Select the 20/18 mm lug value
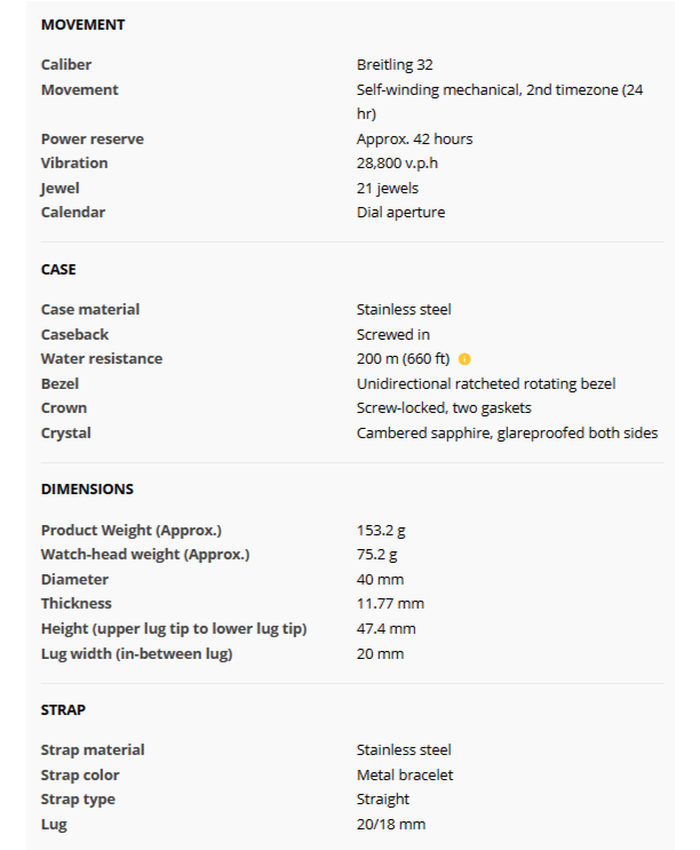 click(x=390, y=824)
